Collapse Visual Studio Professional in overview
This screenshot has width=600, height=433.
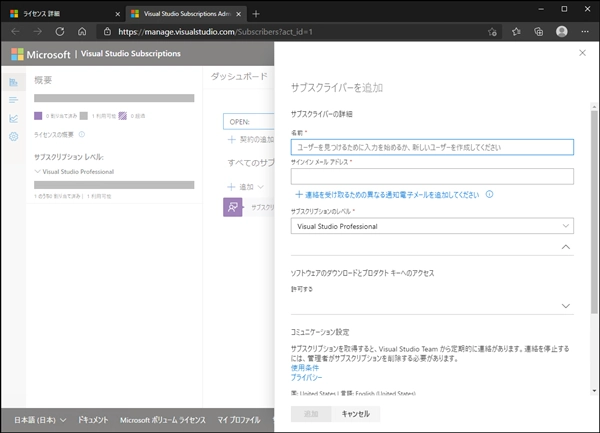pos(37,171)
